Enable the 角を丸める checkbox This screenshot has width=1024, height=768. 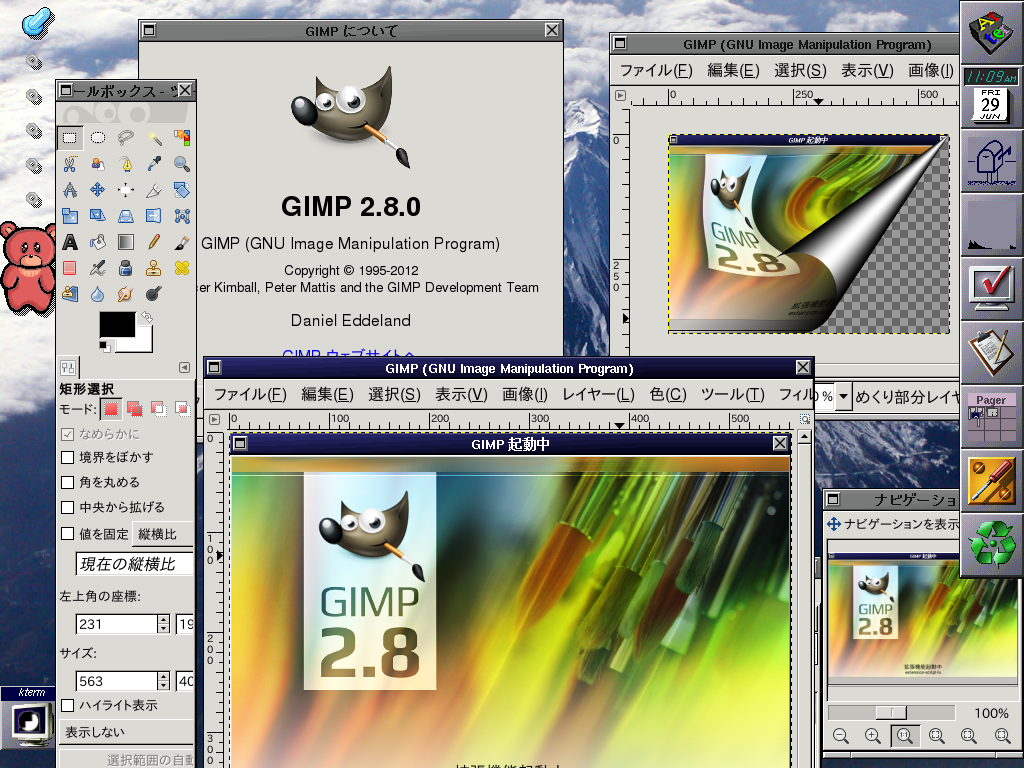pos(67,483)
